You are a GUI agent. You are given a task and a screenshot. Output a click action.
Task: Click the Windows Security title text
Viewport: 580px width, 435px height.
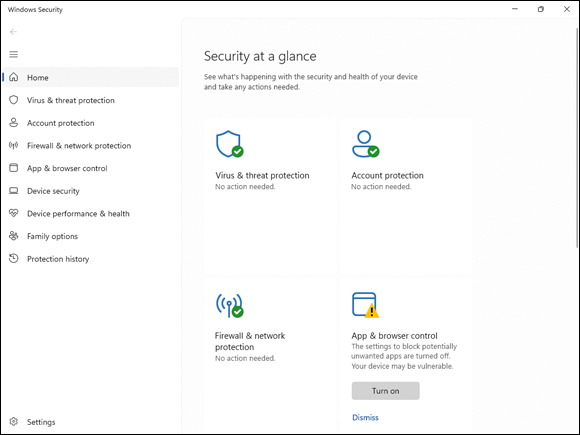35,10
